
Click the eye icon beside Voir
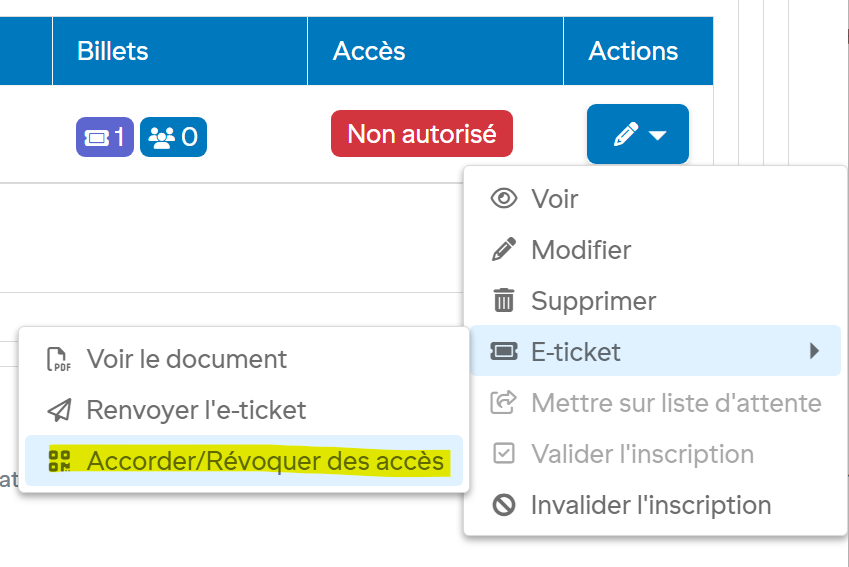pos(504,198)
